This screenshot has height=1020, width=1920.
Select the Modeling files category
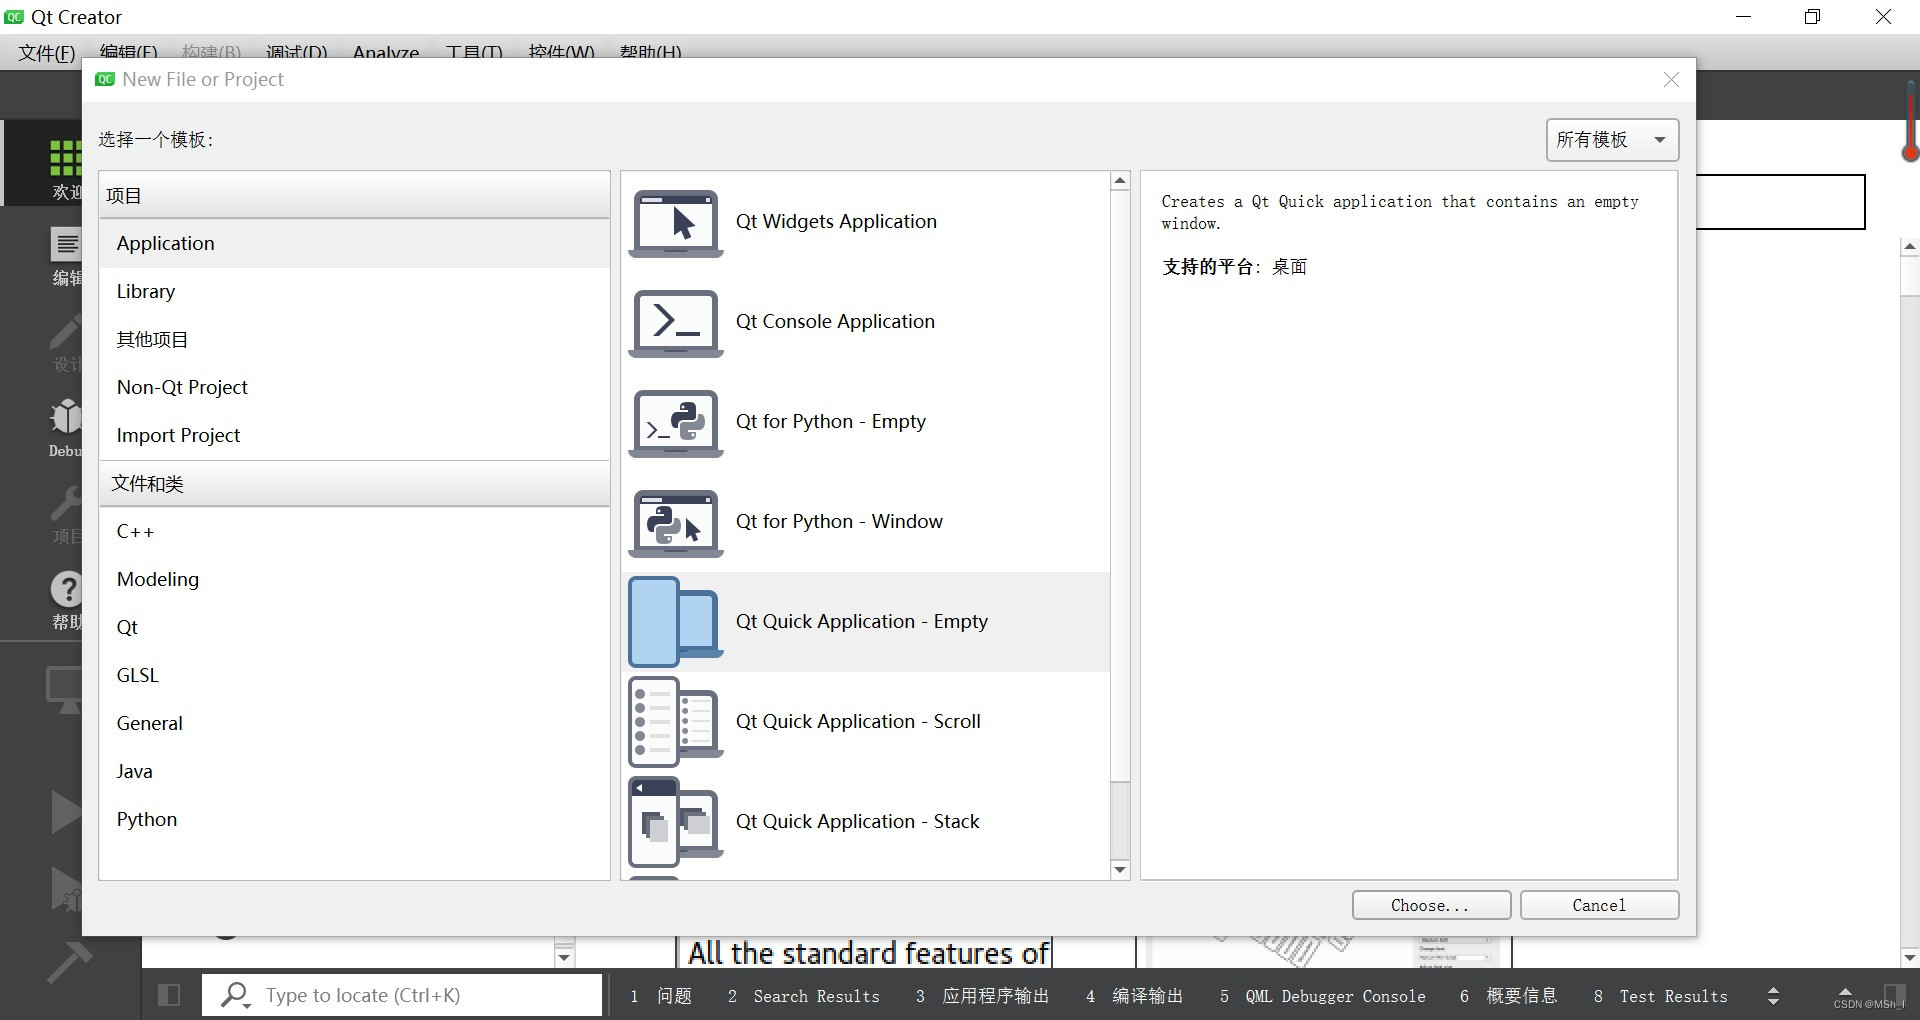(355, 579)
